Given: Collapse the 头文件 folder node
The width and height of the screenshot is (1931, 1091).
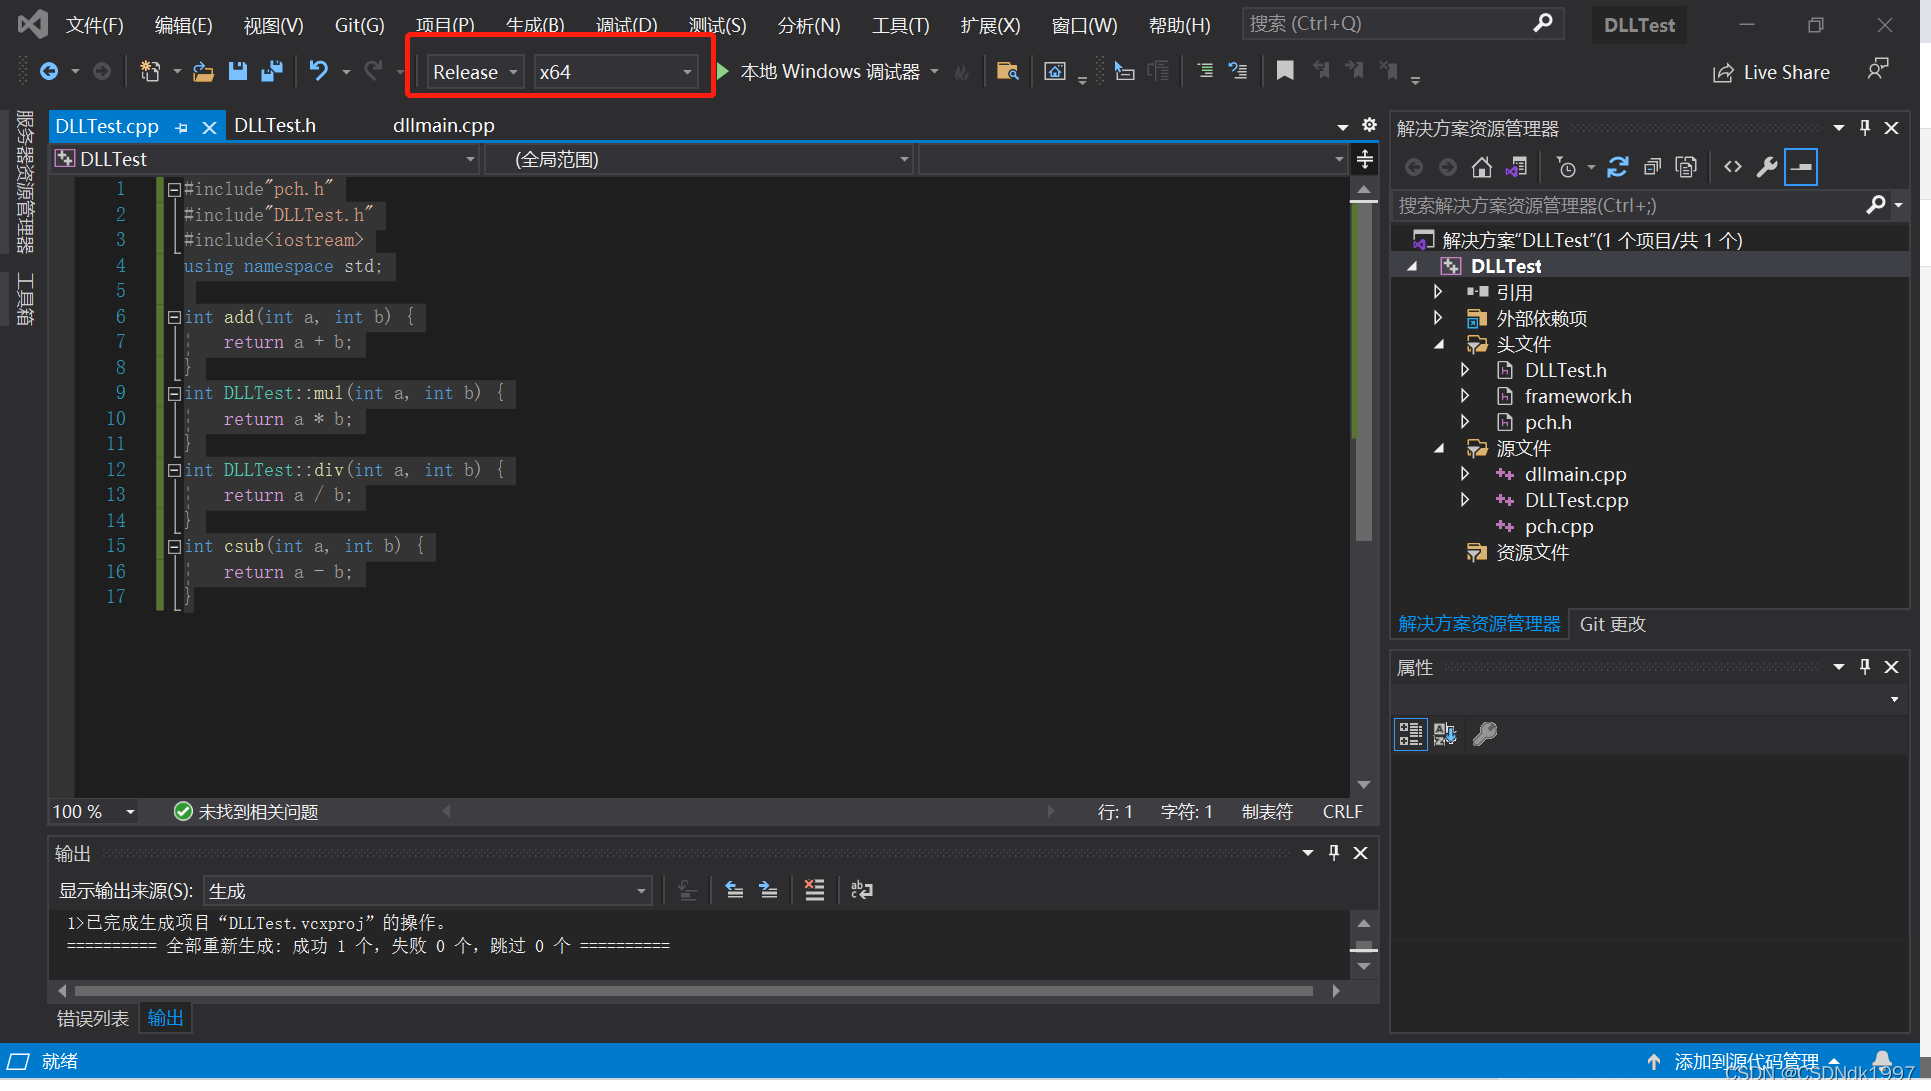Looking at the screenshot, I should coord(1439,345).
